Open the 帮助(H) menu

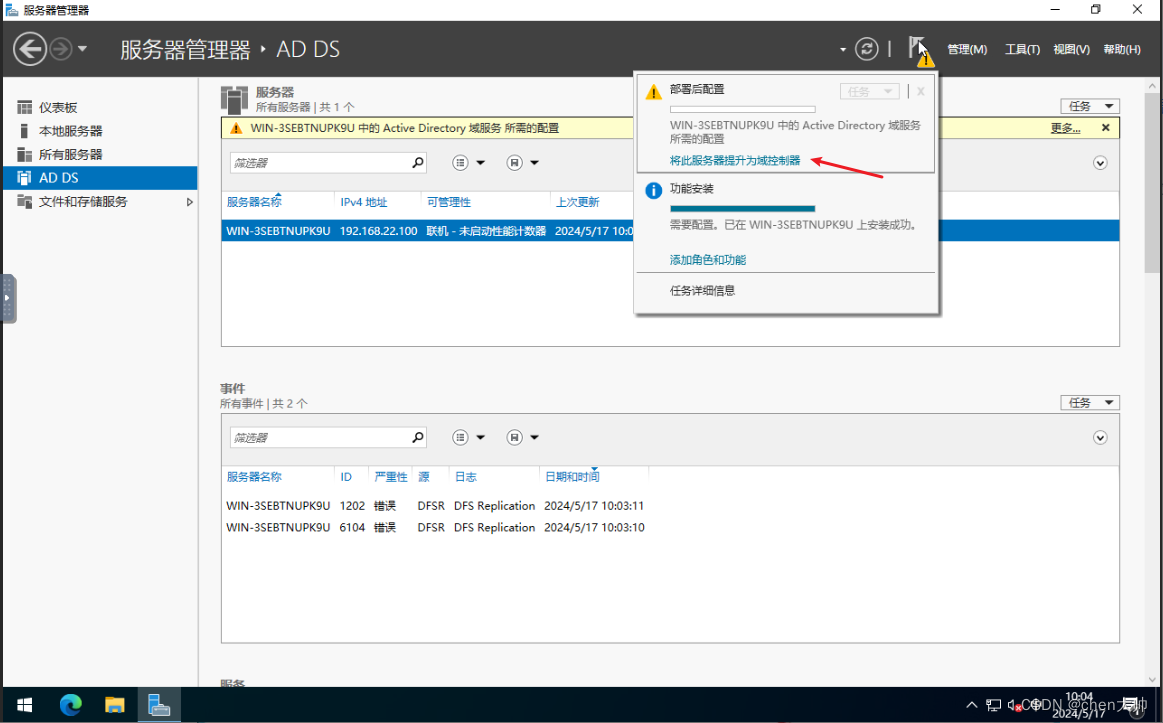click(1121, 50)
